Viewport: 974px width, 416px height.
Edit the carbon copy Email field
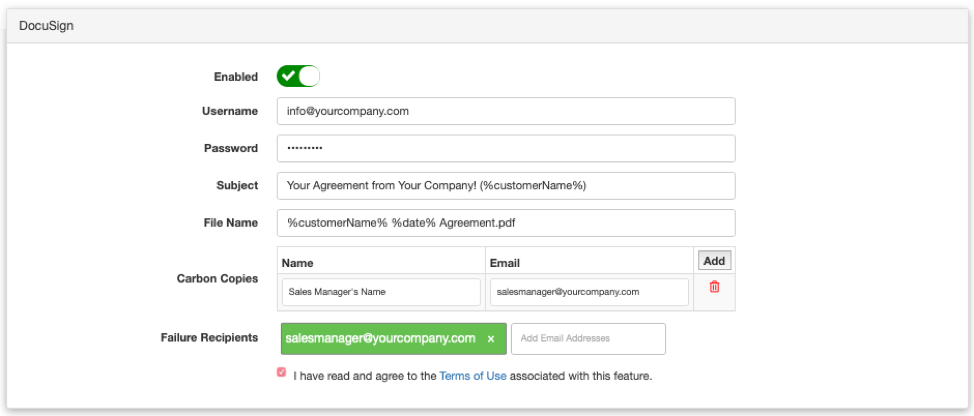(x=589, y=292)
